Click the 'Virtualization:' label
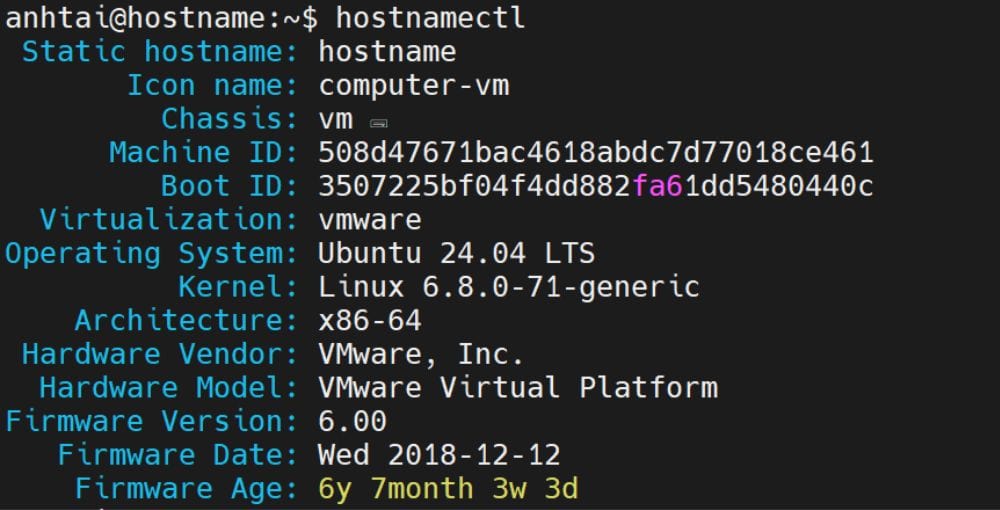Viewport: 1000px width, 510px height. tap(170, 219)
